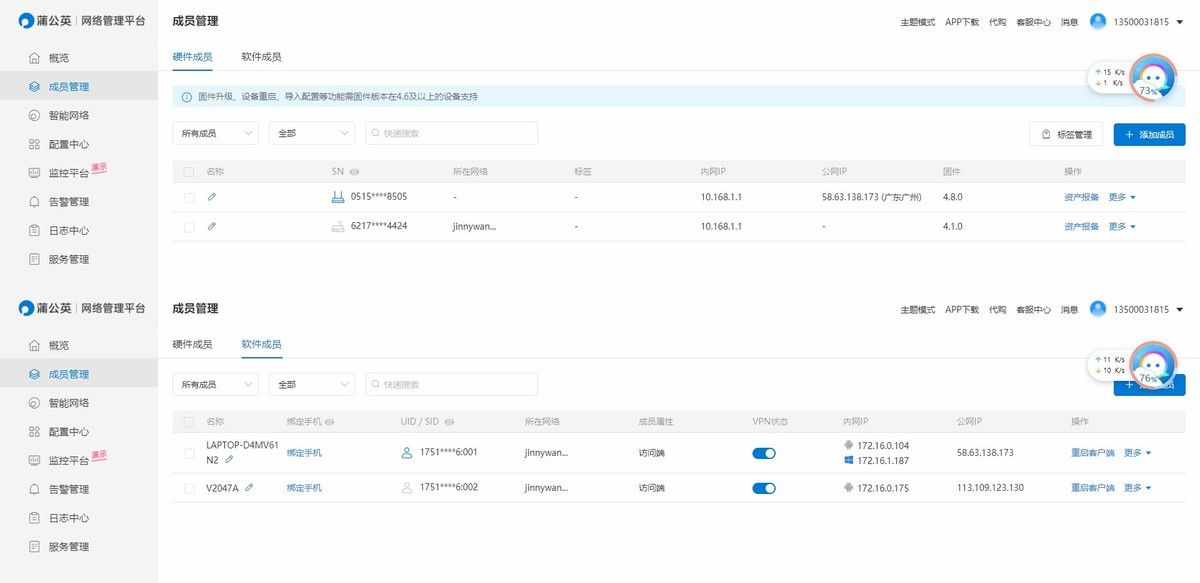Click the eye icon beside SN header

[x=355, y=172]
